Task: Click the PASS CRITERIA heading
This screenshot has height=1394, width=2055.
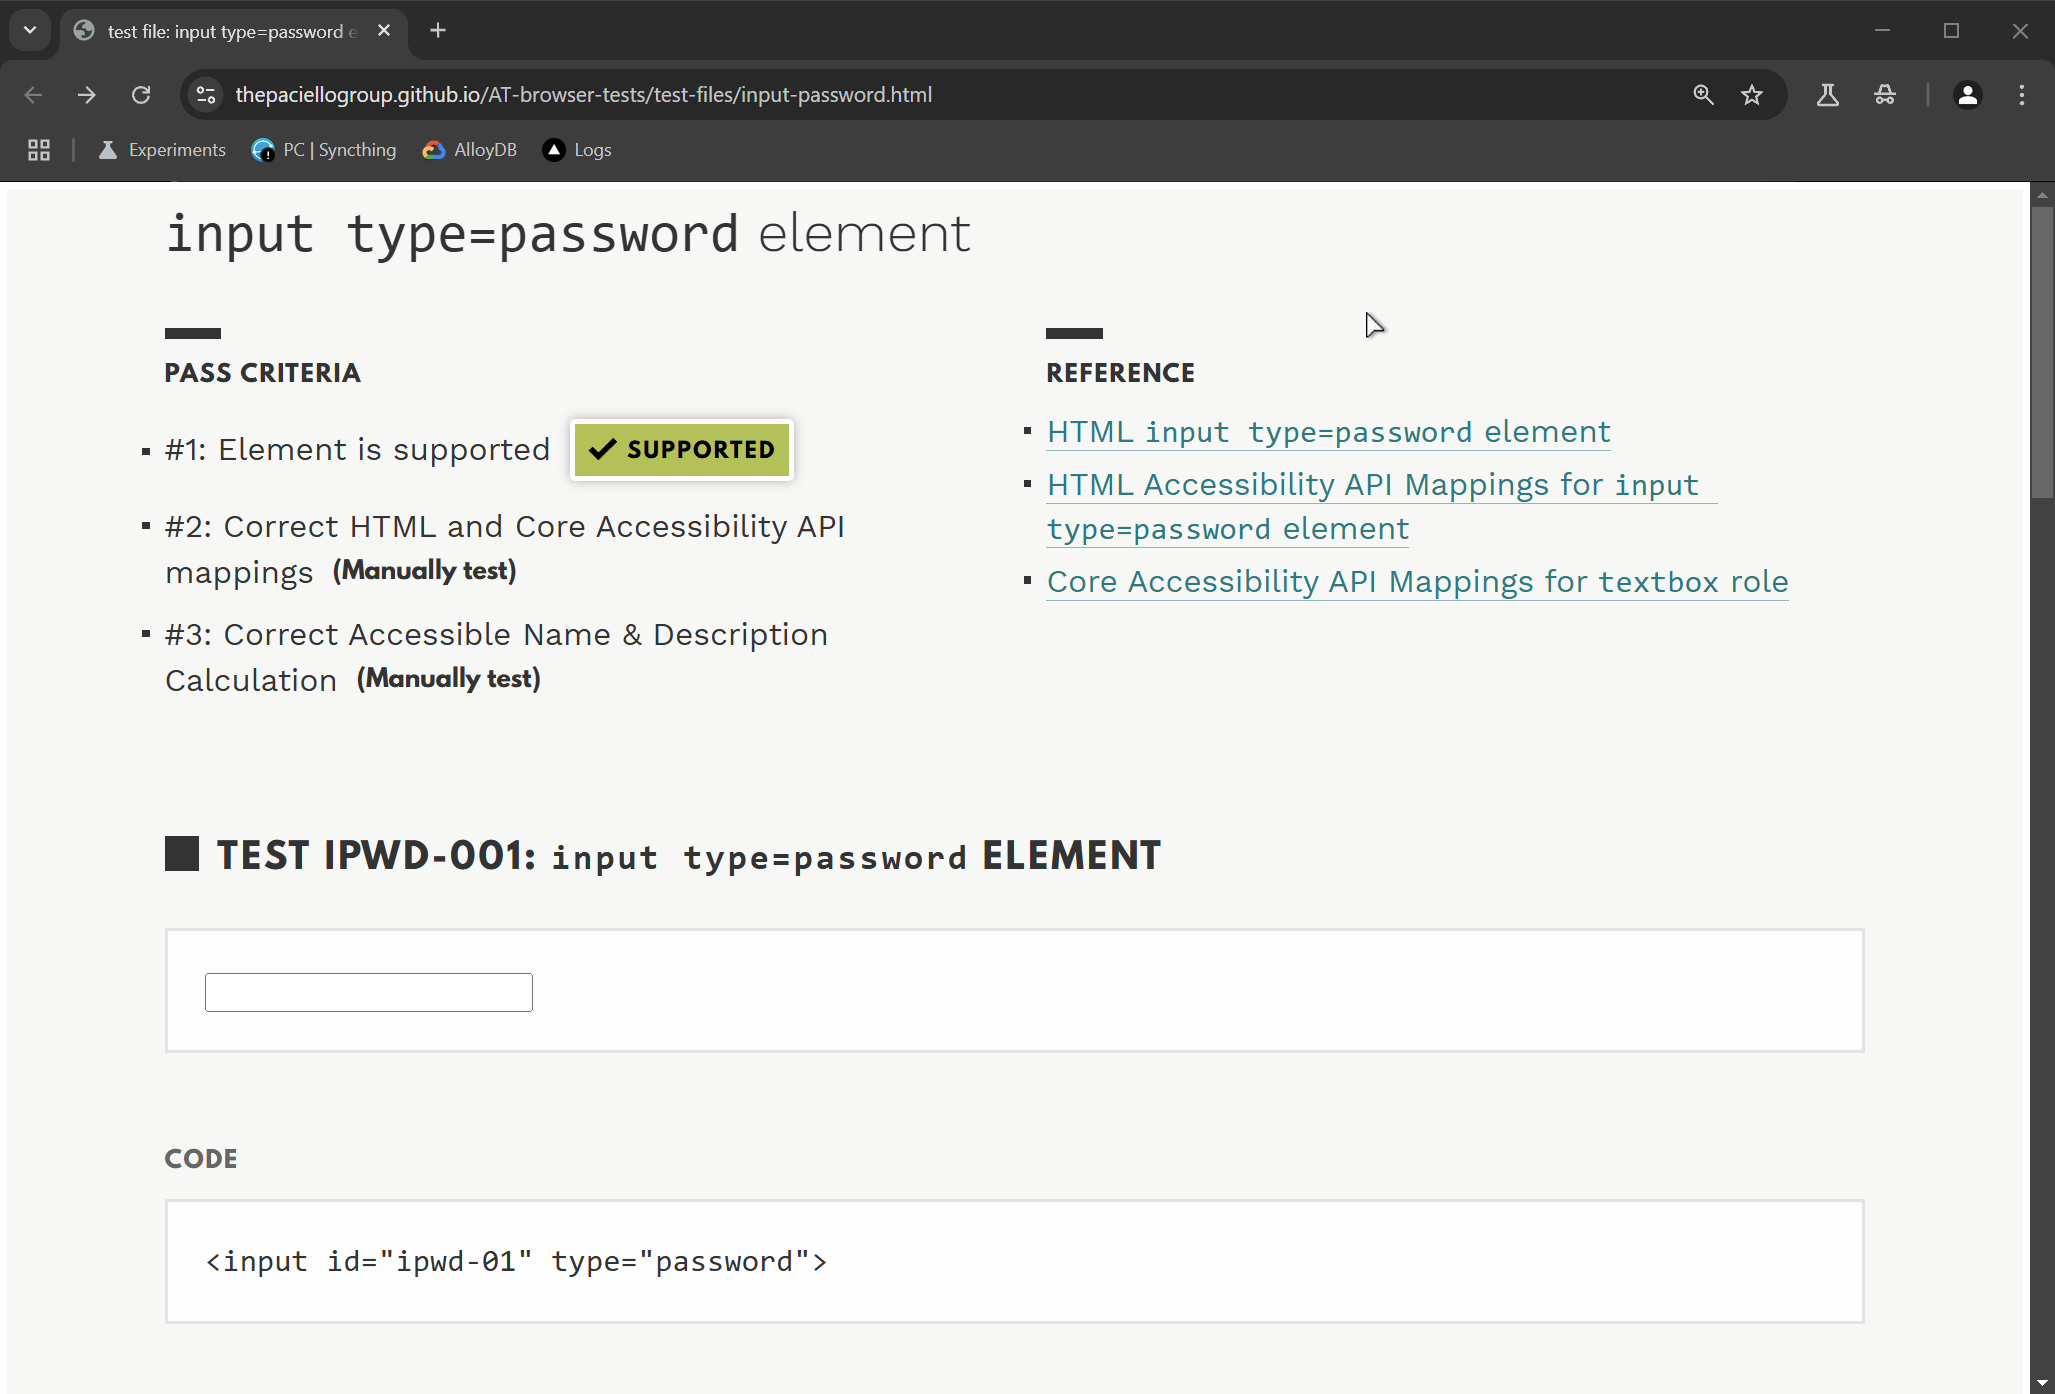Action: 262,373
